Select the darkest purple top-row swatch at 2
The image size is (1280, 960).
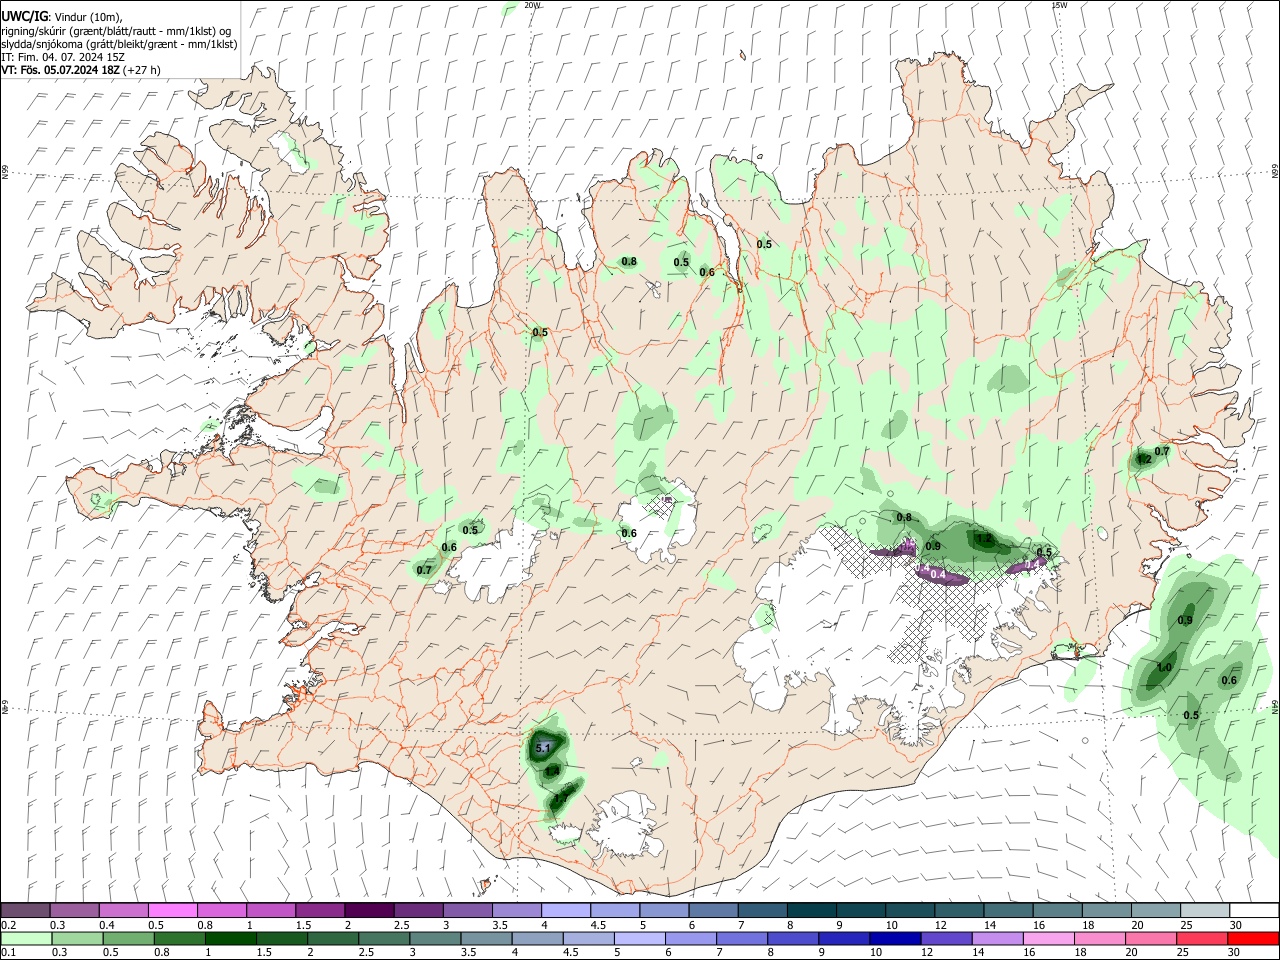pos(369,910)
